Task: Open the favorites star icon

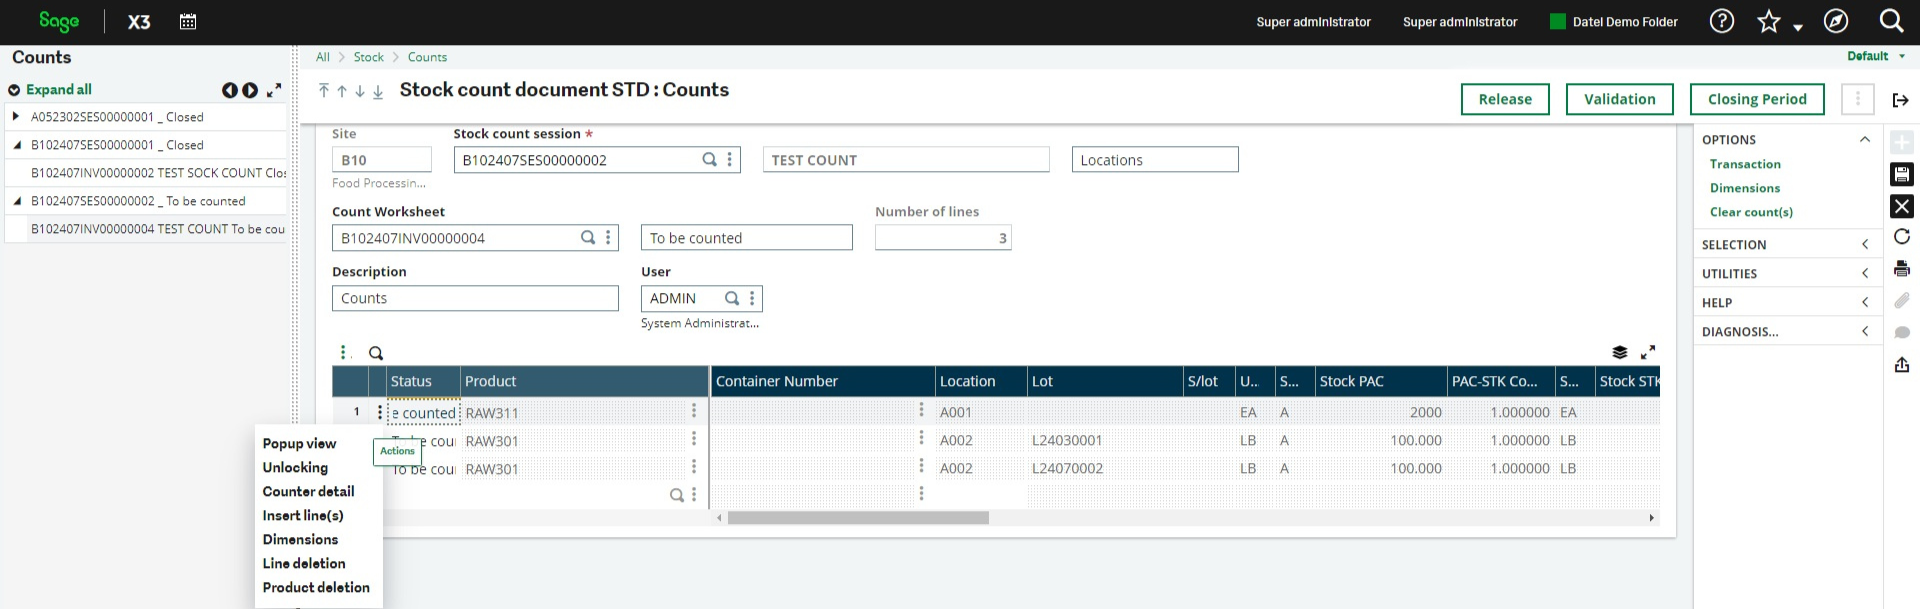Action: pos(1768,21)
